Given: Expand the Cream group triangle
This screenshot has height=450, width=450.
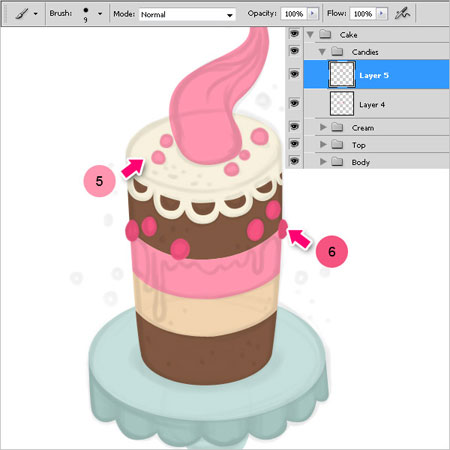Looking at the screenshot, I should (323, 127).
